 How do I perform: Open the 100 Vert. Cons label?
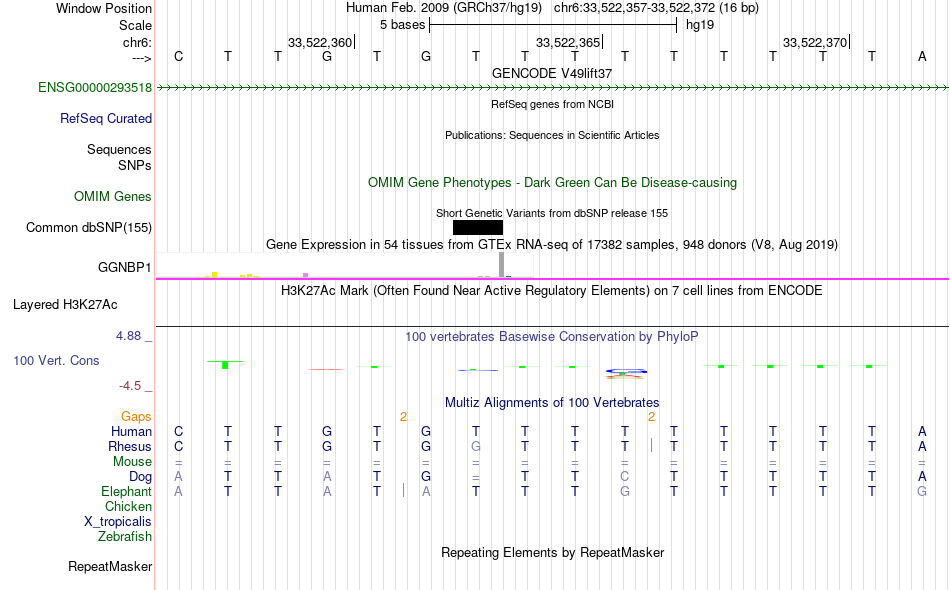tap(56, 360)
